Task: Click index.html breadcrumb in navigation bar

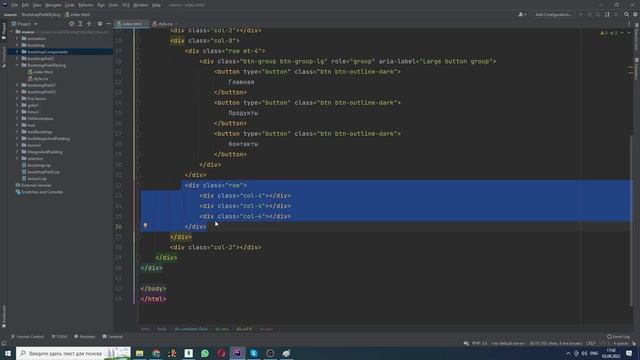Action: 78,15
